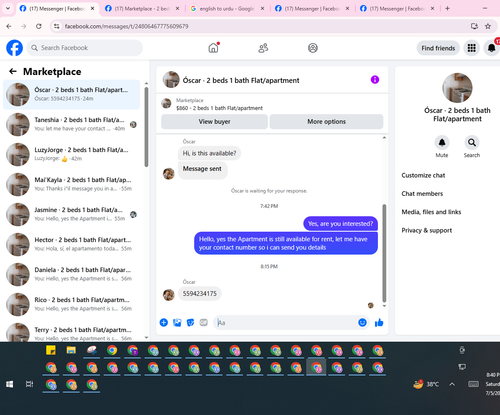500x415 pixels.
Task: Open Terry conversation
Action: click(x=72, y=332)
